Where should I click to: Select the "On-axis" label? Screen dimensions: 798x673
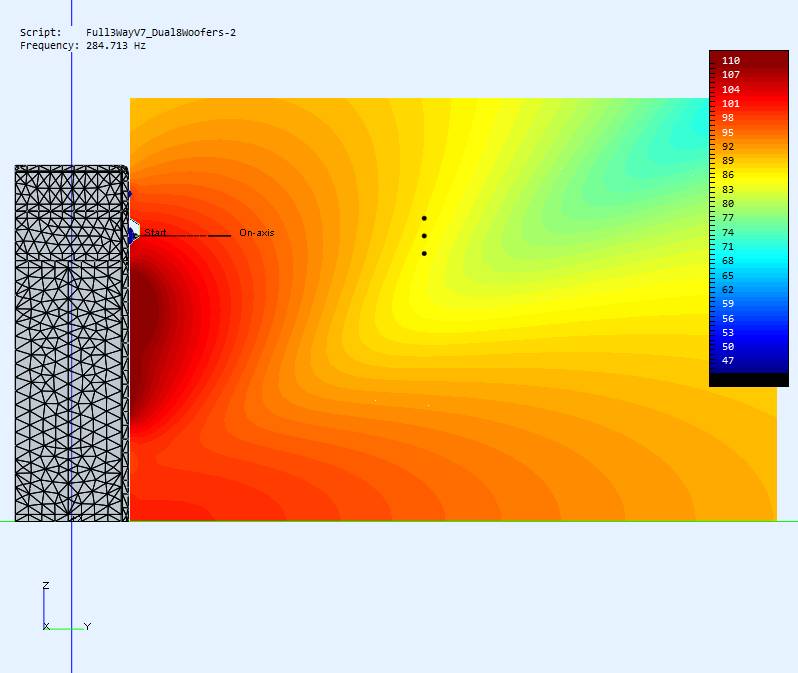pos(256,233)
